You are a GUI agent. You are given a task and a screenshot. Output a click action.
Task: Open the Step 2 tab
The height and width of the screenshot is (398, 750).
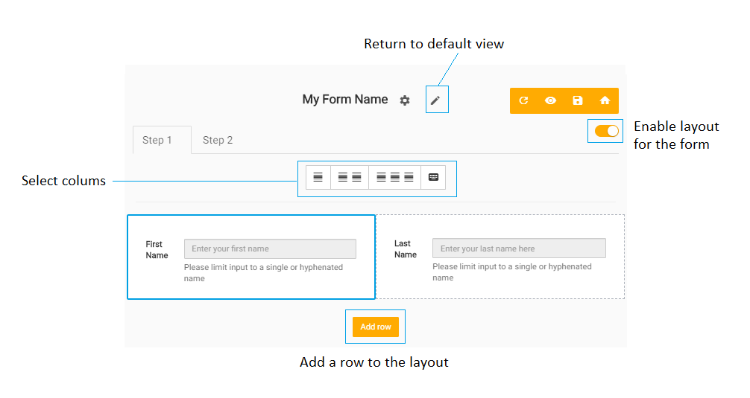click(x=218, y=140)
